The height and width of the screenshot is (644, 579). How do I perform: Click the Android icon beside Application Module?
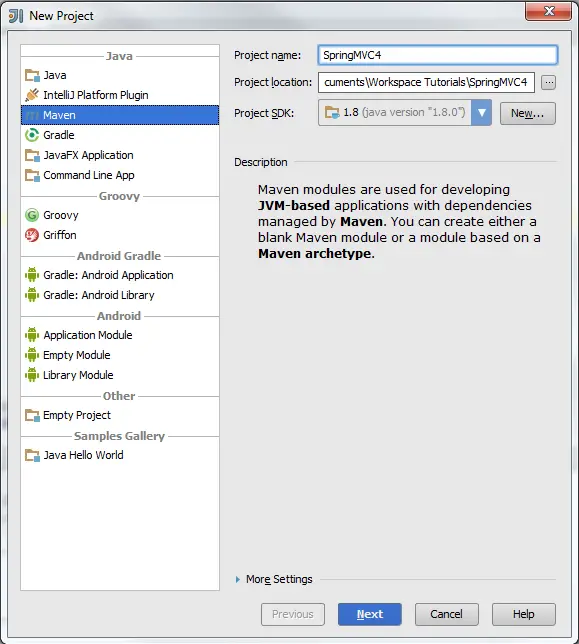(32, 335)
